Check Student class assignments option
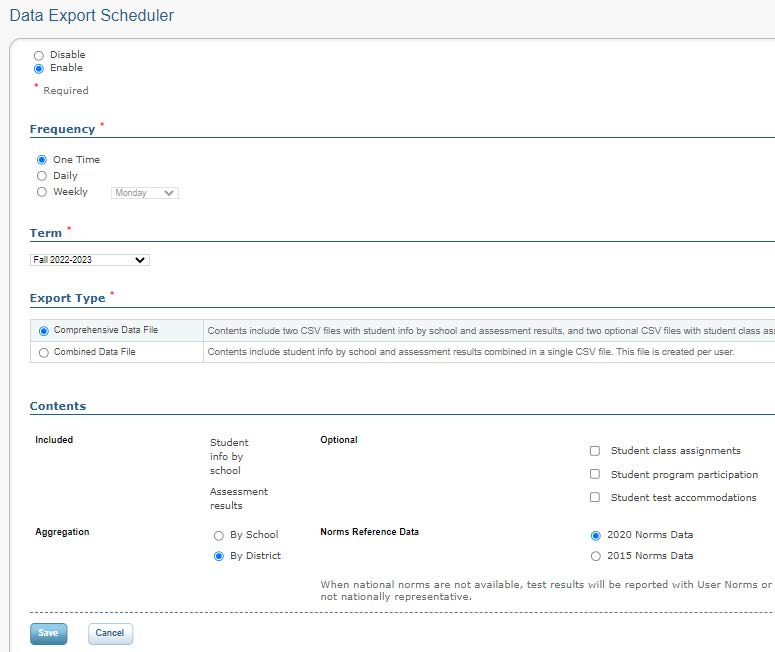 pyautogui.click(x=595, y=451)
